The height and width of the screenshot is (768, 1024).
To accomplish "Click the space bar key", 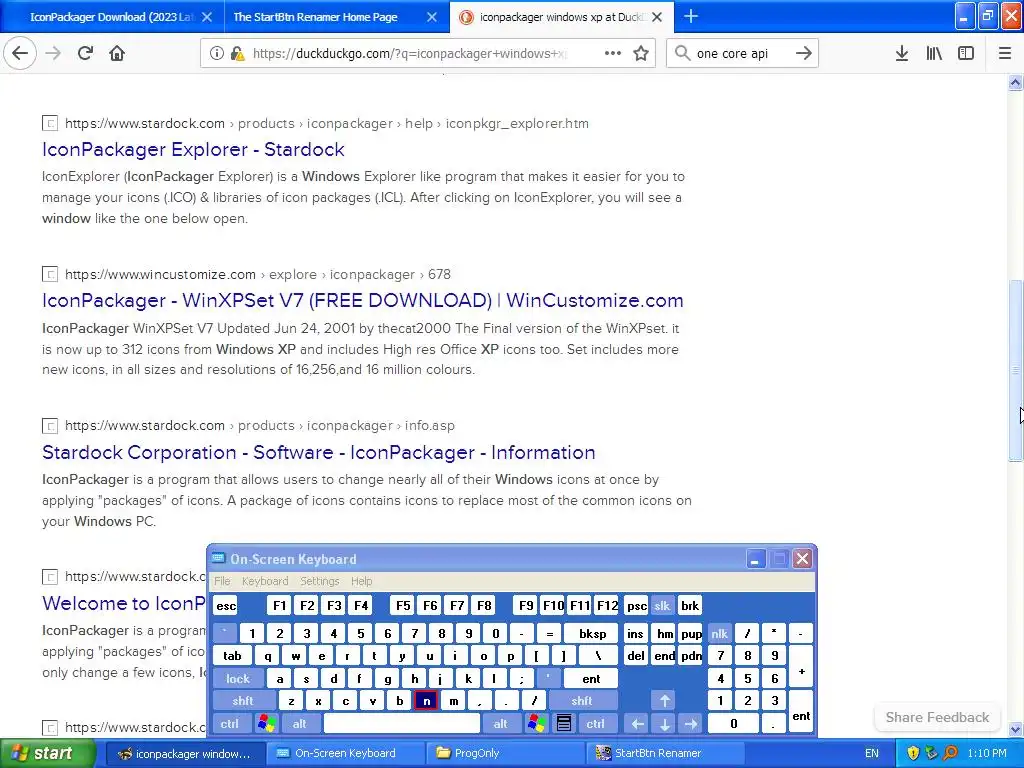I will [x=402, y=723].
